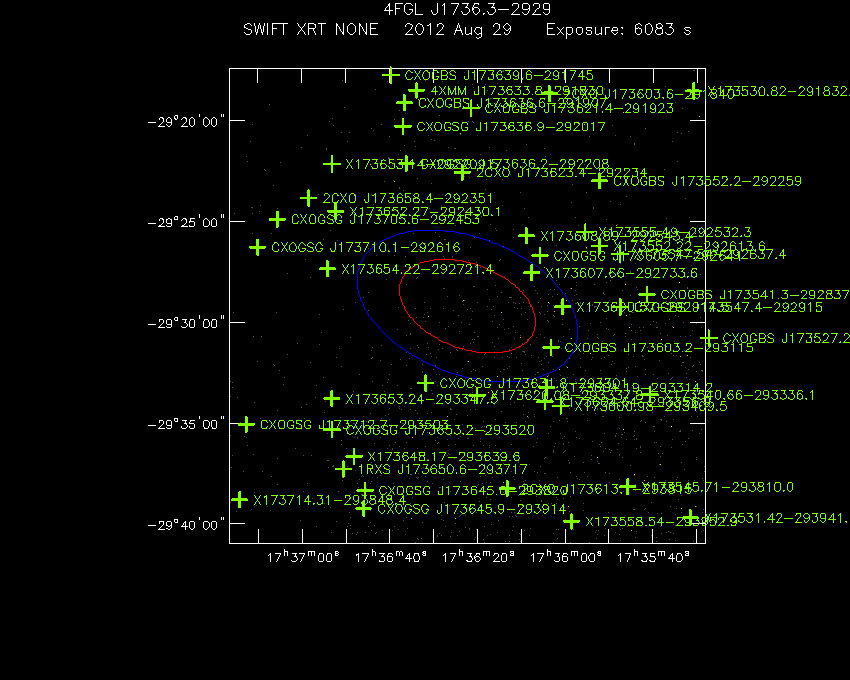
Task: Select the source label X173530.82-291832
Action: coord(778,91)
